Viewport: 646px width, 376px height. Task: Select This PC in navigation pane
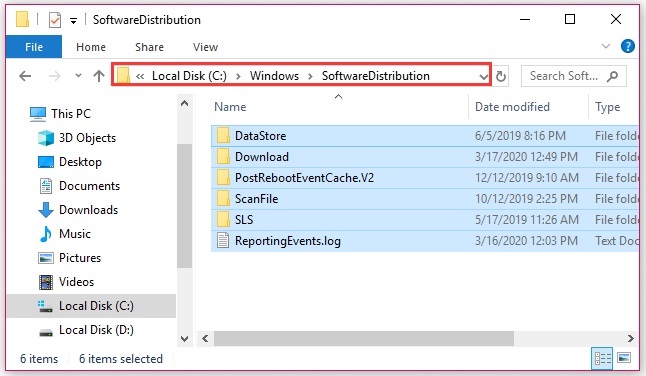[x=60, y=114]
